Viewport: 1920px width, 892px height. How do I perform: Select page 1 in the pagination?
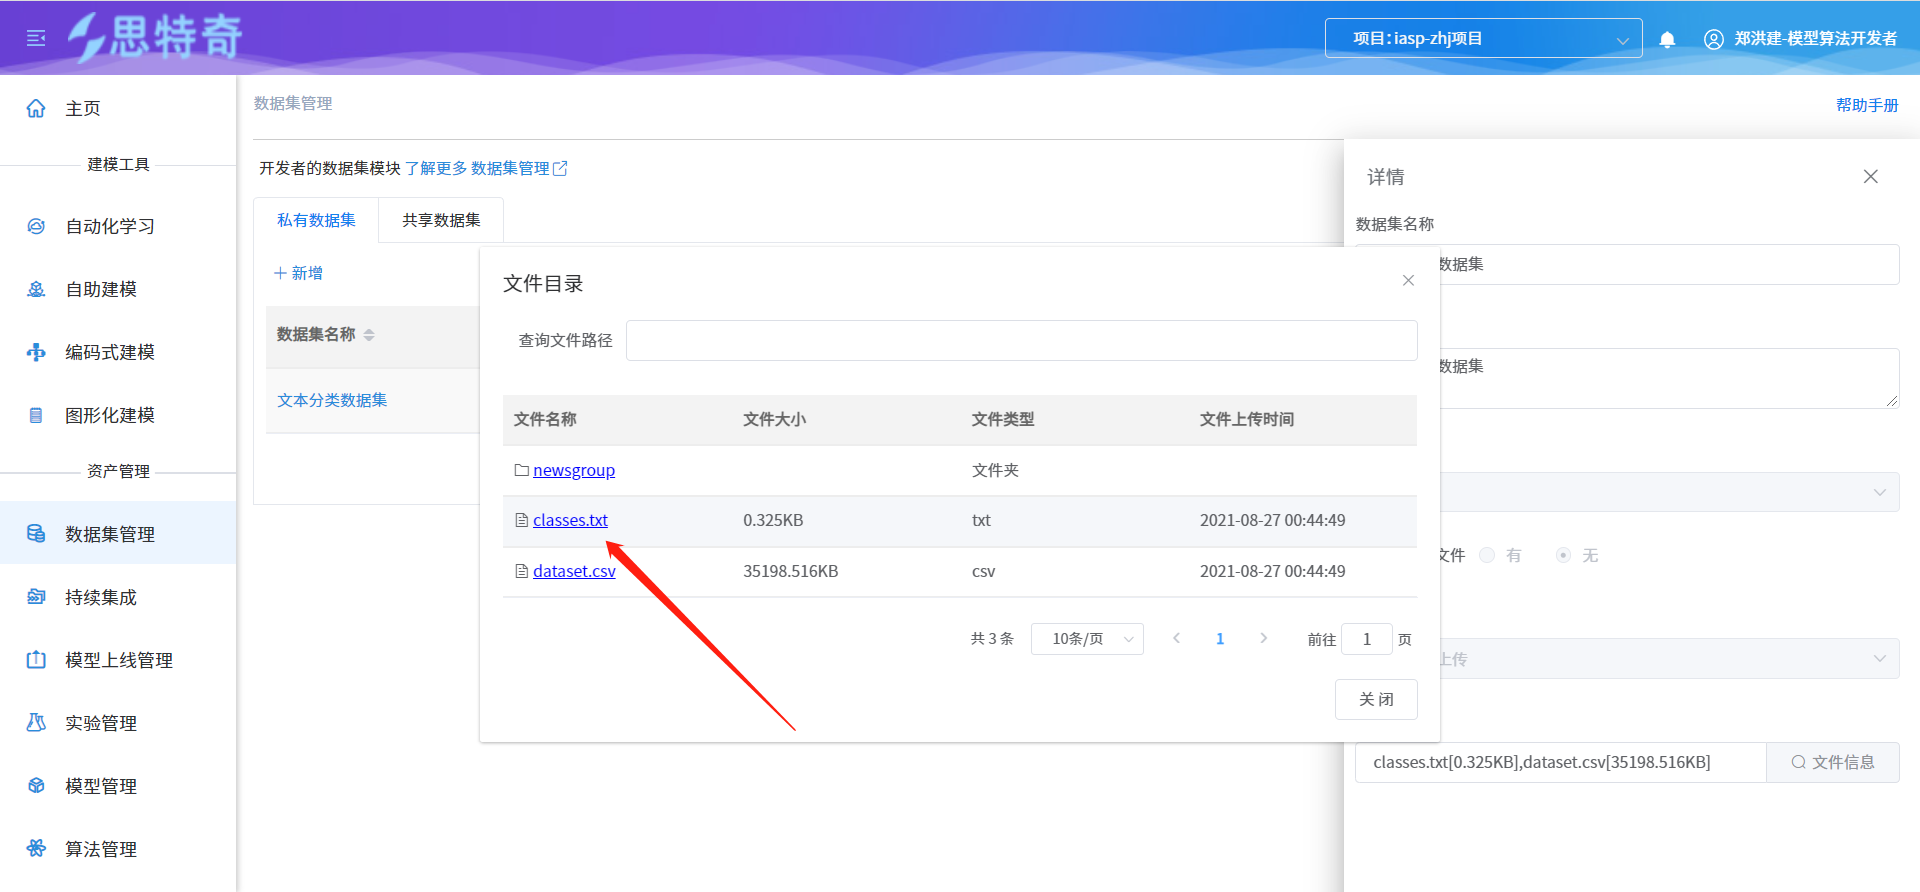tap(1220, 638)
